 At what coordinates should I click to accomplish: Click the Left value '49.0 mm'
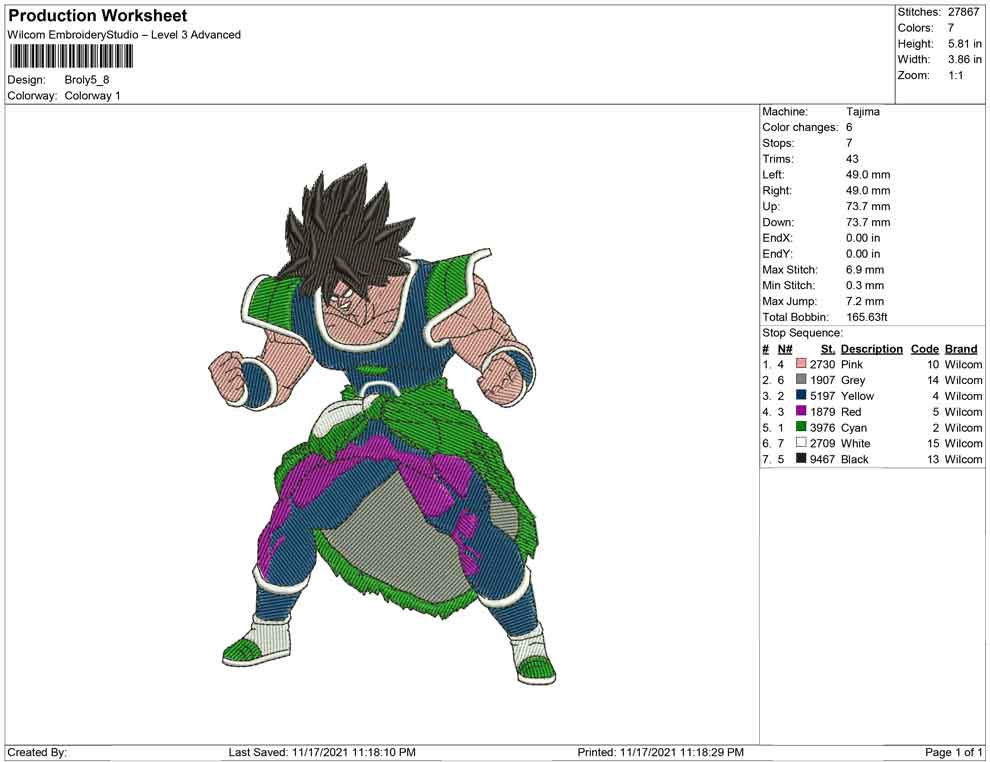click(x=868, y=174)
